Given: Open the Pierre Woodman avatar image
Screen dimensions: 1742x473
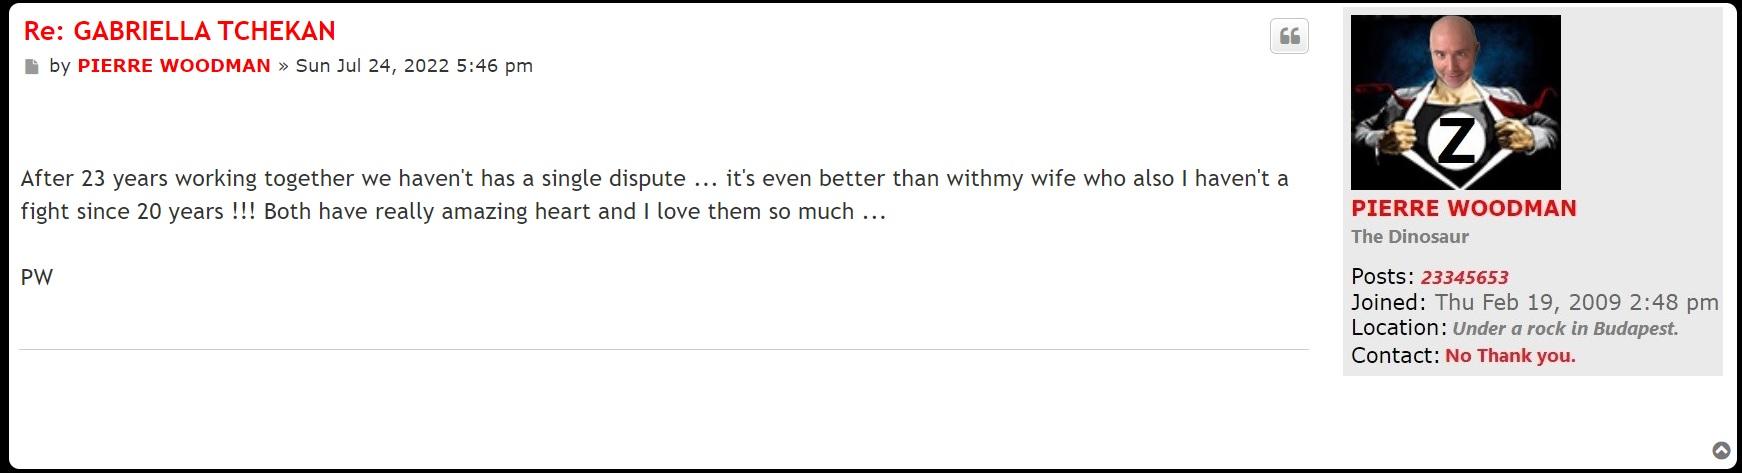Looking at the screenshot, I should [1455, 102].
